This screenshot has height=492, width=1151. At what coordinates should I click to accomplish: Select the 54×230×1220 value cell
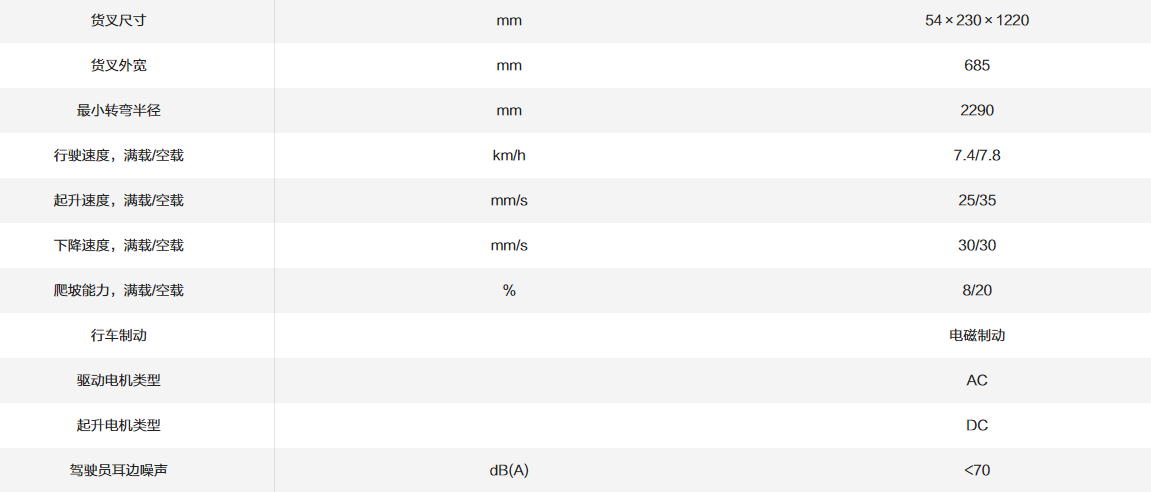coord(976,20)
